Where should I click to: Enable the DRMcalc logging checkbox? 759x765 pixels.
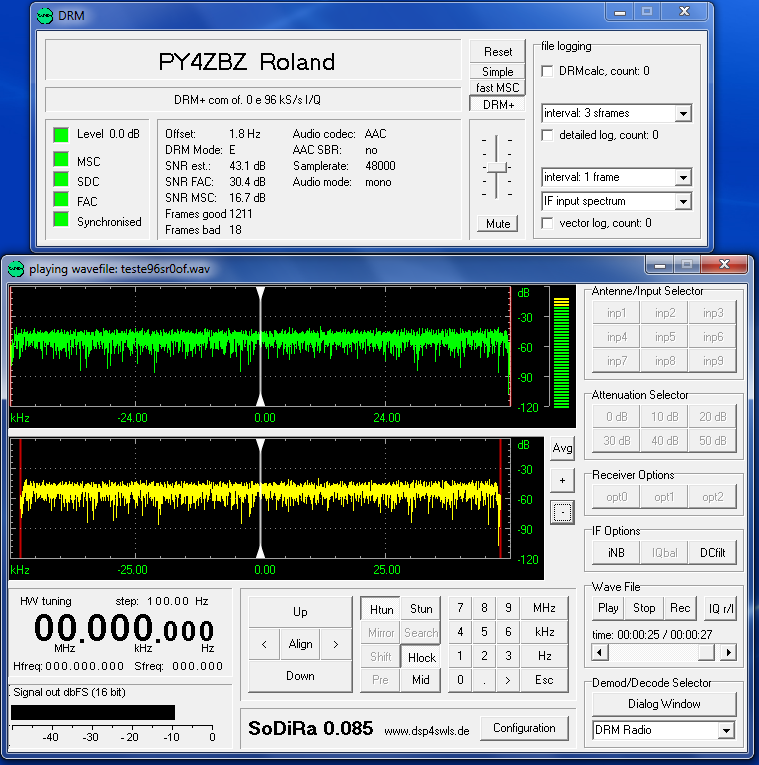point(548,71)
